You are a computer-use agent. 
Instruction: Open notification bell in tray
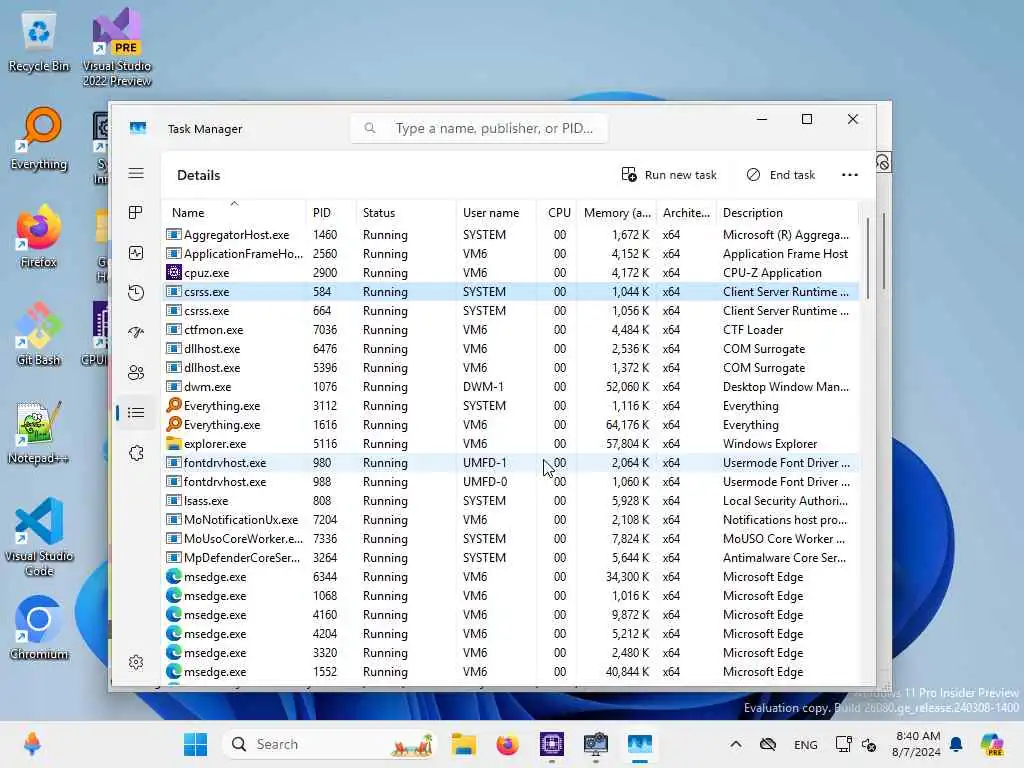coord(956,744)
